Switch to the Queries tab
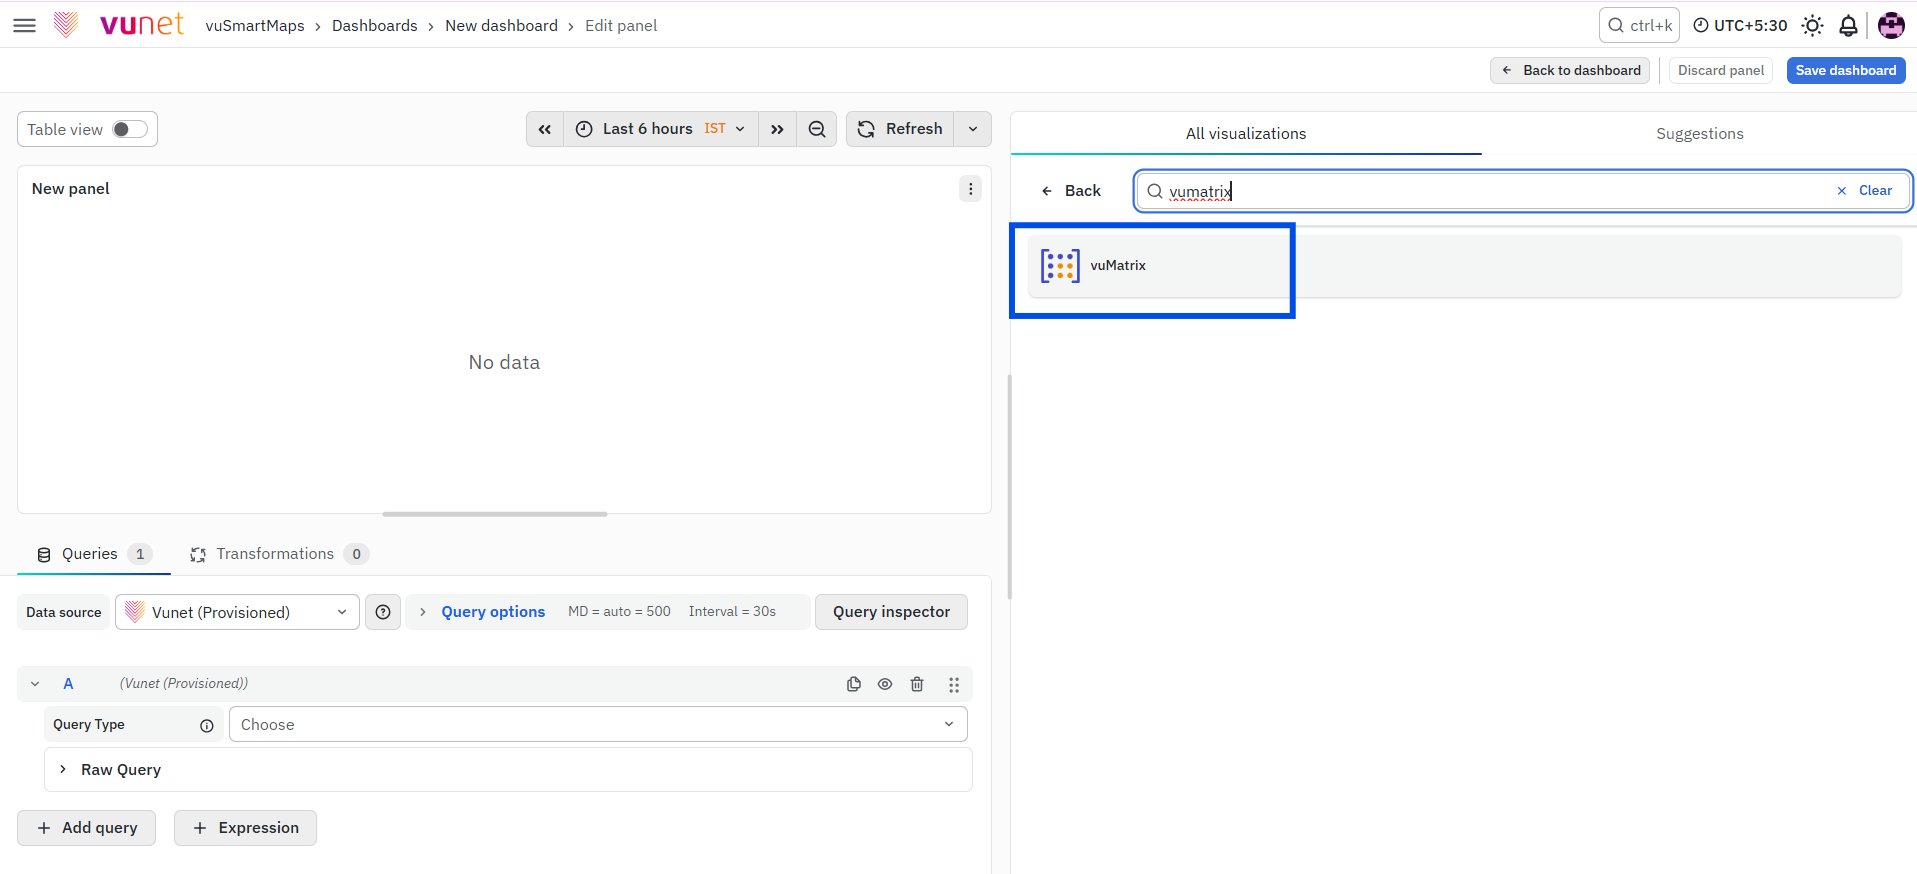Screen dimensions: 1917x874 click(x=94, y=554)
